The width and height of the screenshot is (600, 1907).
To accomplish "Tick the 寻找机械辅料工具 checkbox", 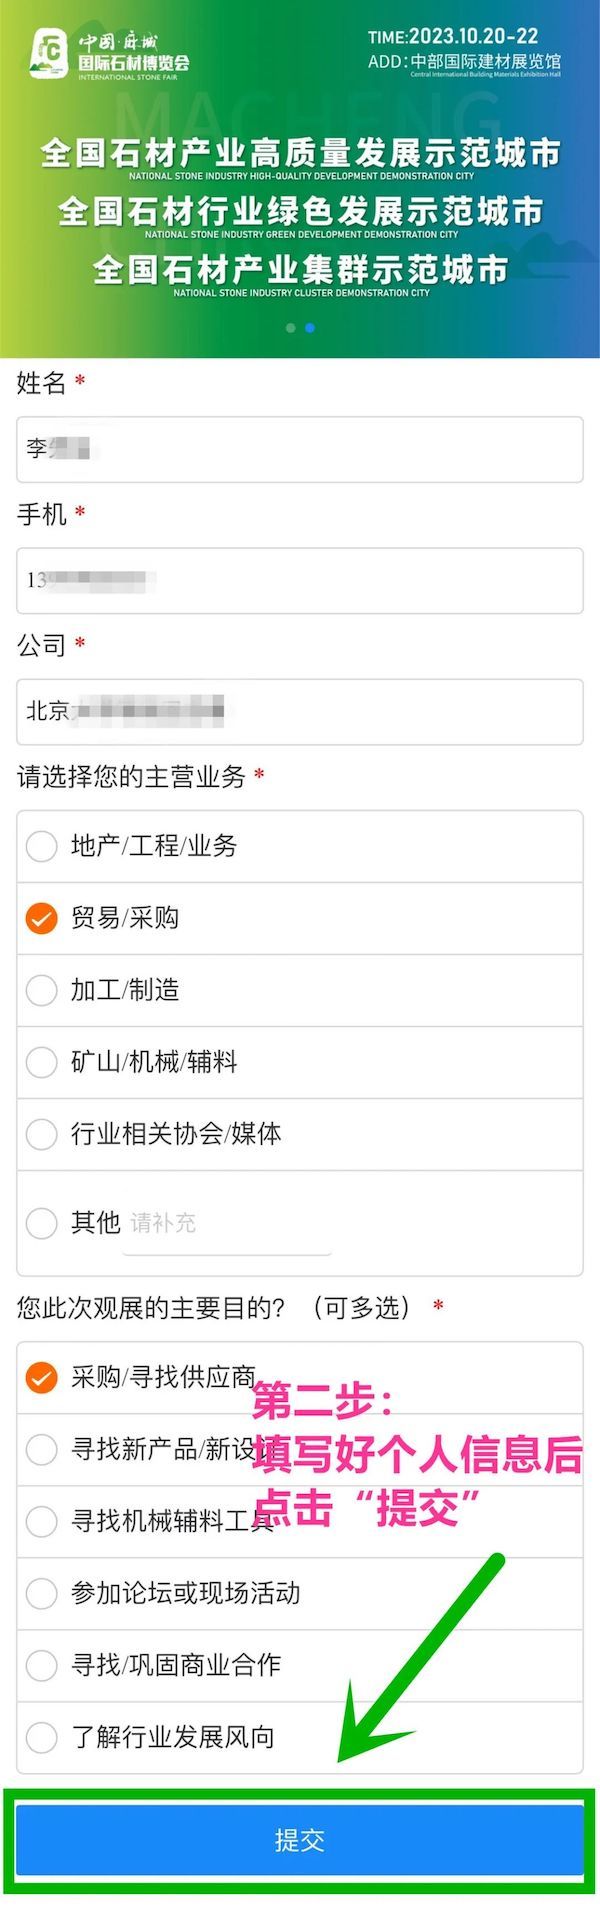I will pos(41,1521).
